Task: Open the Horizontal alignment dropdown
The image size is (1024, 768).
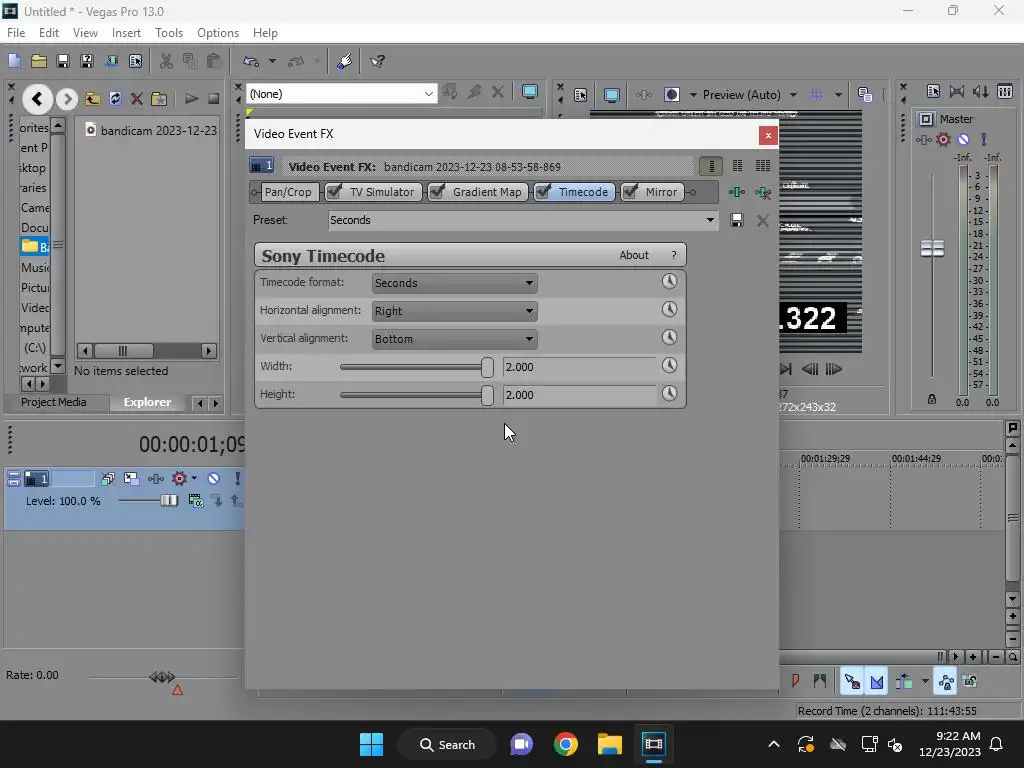Action: (455, 311)
